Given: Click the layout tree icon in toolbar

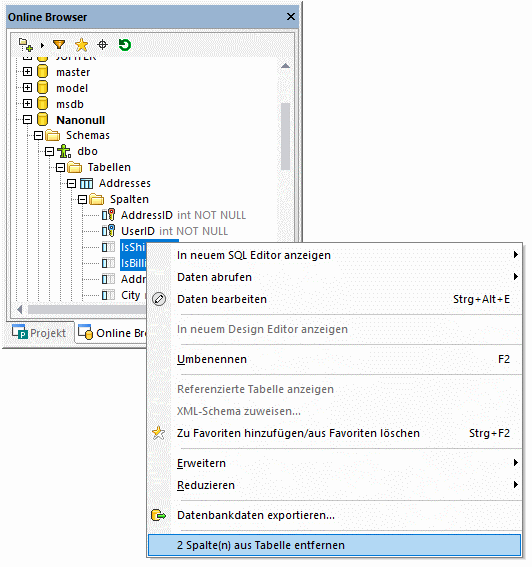Looking at the screenshot, I should click(x=26, y=45).
